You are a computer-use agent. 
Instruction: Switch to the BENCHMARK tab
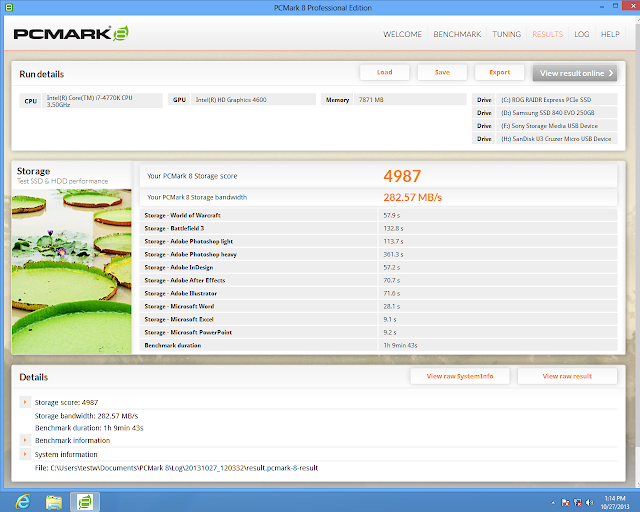(x=457, y=34)
